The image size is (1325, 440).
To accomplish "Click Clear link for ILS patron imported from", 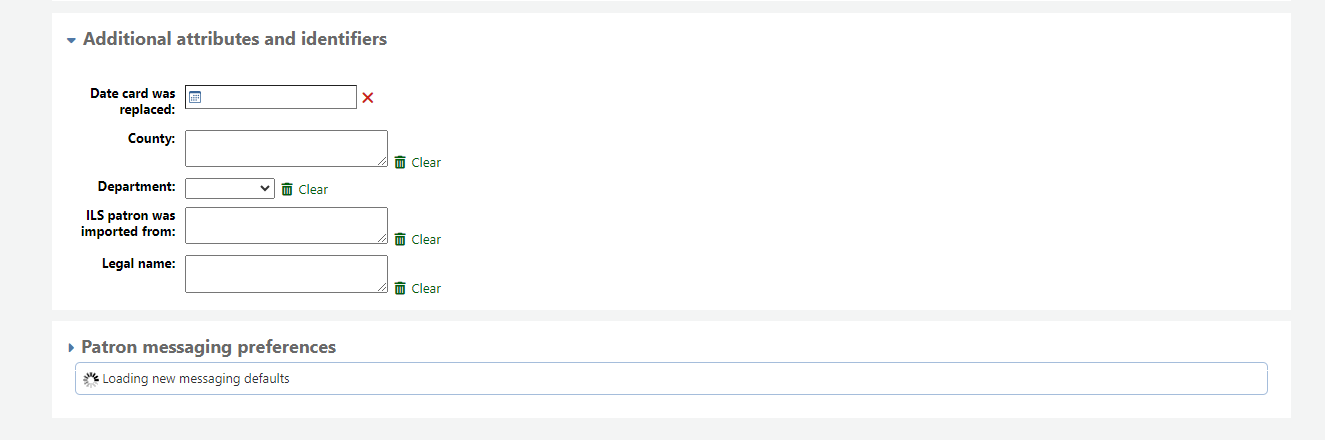I will [426, 239].
